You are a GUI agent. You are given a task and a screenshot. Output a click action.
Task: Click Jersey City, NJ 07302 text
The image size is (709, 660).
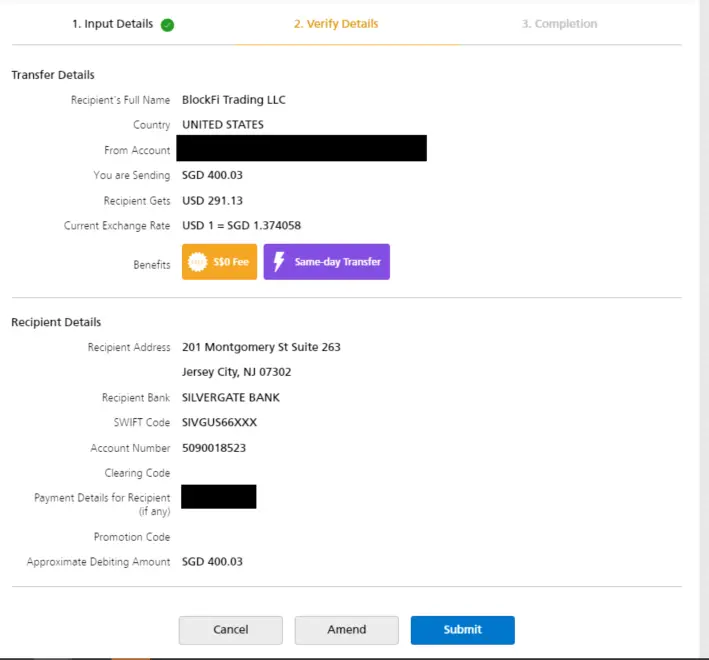point(236,372)
